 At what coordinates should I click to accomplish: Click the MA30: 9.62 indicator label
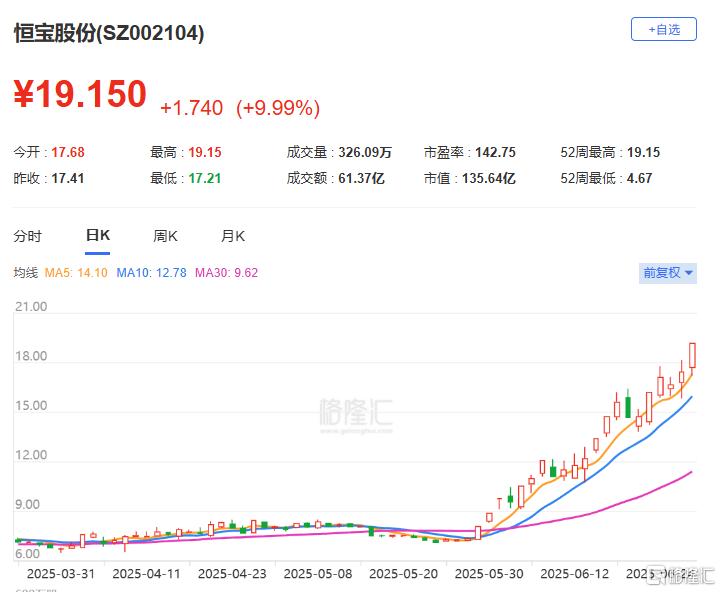click(x=226, y=273)
